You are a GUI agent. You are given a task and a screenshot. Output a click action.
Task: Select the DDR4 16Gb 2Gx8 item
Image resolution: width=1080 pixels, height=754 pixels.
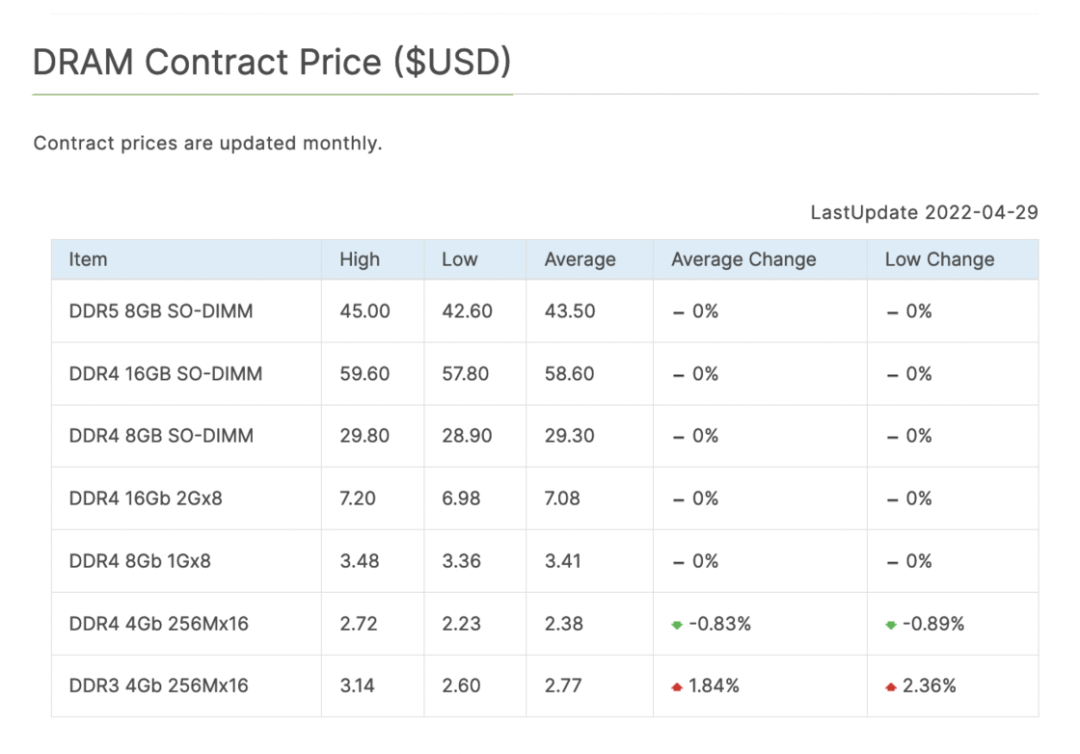(x=146, y=498)
